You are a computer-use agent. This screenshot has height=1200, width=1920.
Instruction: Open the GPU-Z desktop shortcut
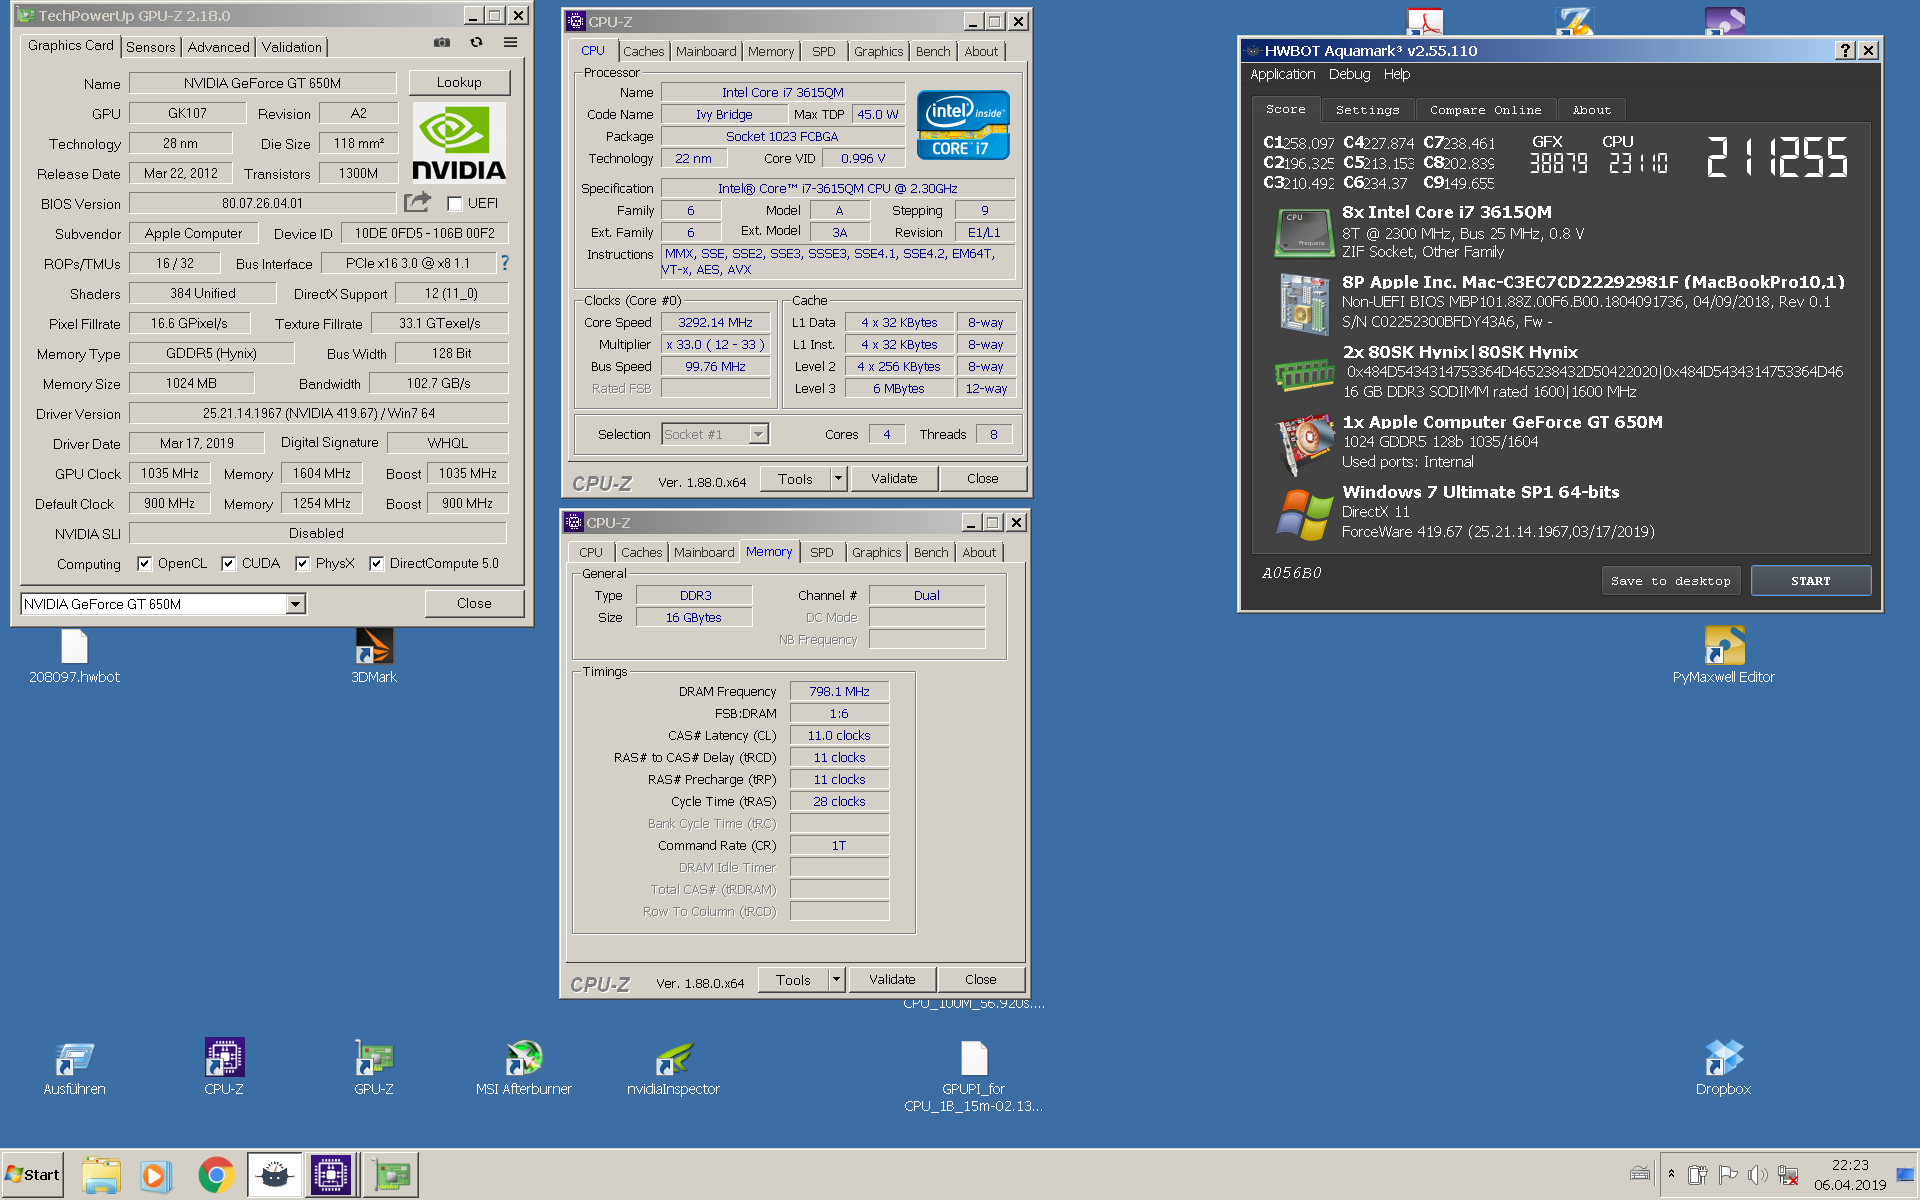click(374, 1068)
